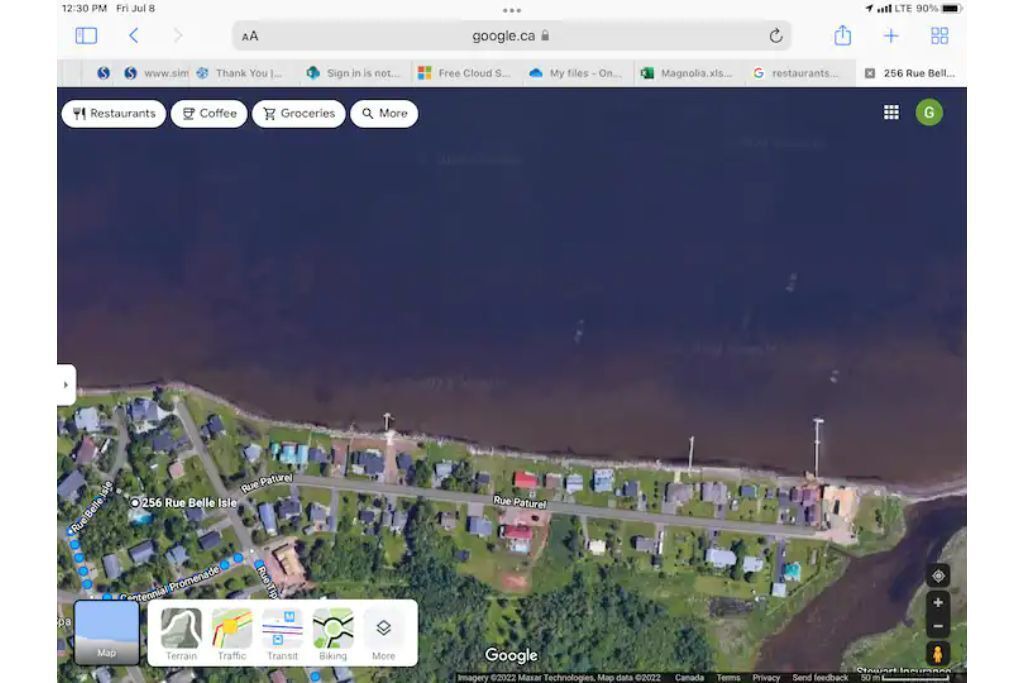
Task: Switch to default Map view thumbnail
Action: click(106, 633)
